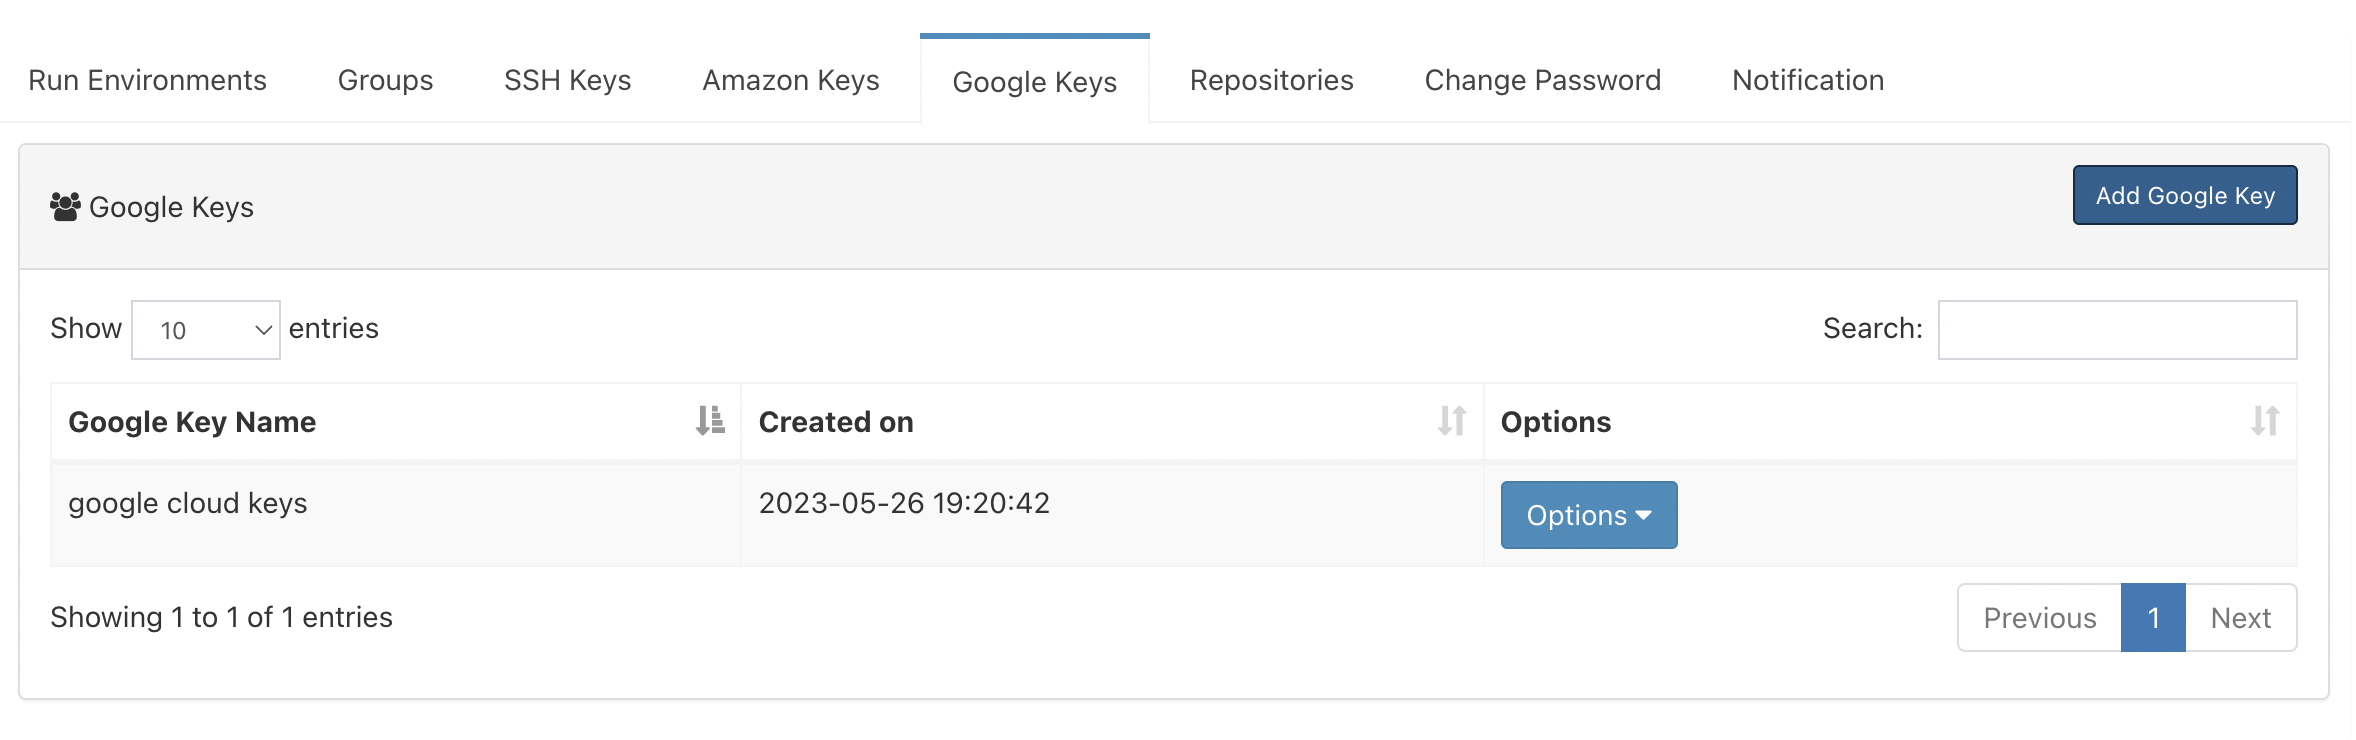2356x740 pixels.
Task: Click the google cloud keys row name
Action: (x=188, y=503)
